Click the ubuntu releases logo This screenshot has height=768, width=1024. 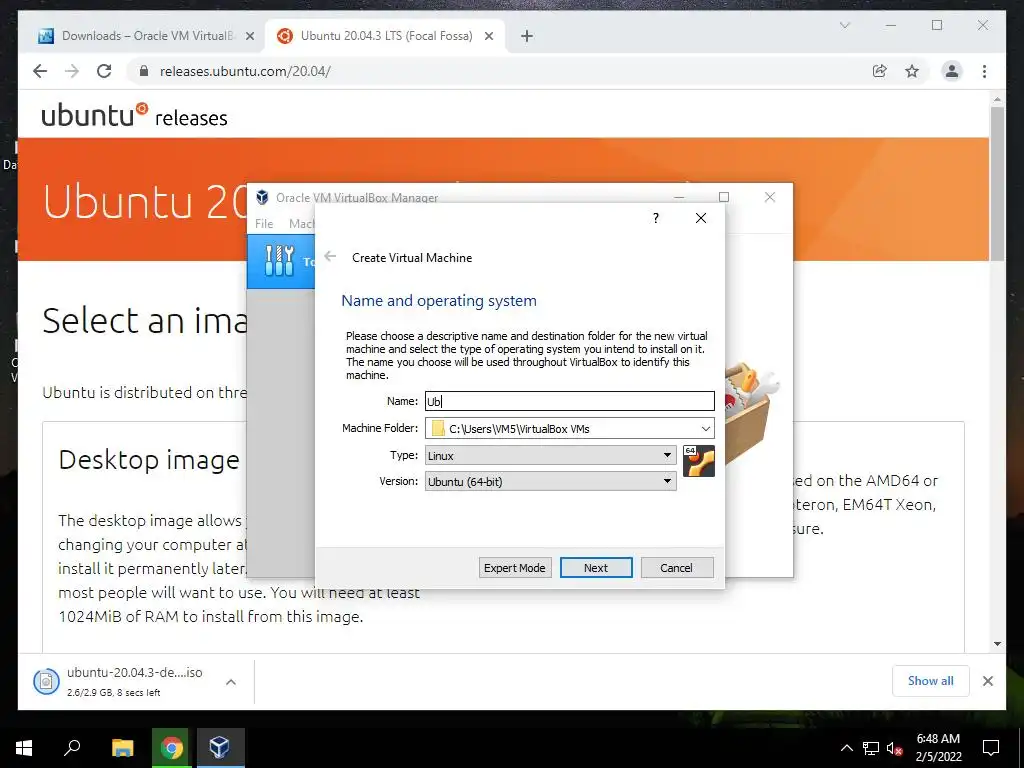[134, 114]
